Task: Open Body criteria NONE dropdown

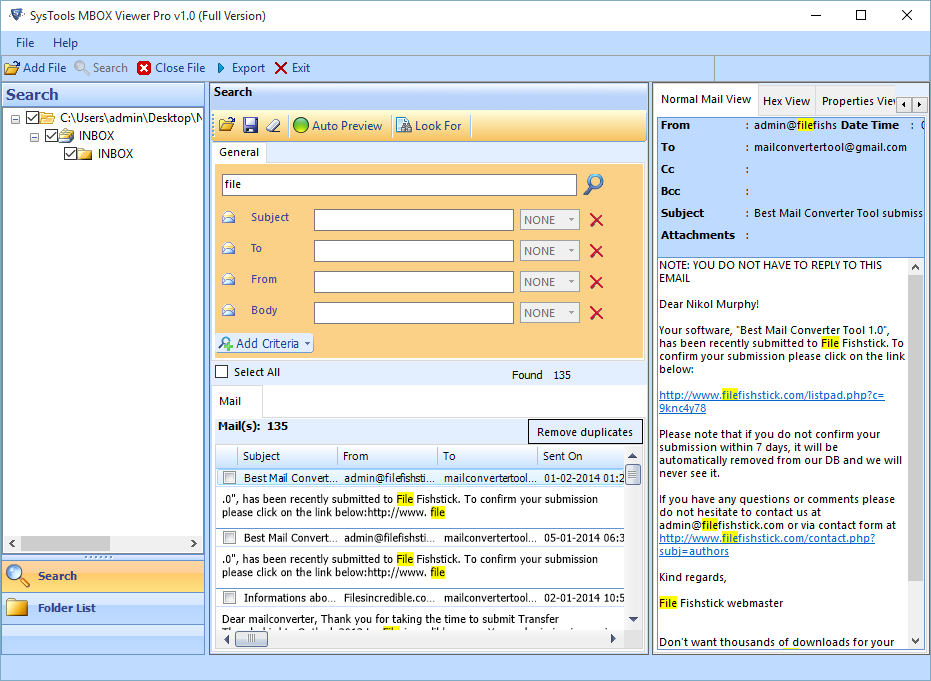Action: [x=550, y=313]
